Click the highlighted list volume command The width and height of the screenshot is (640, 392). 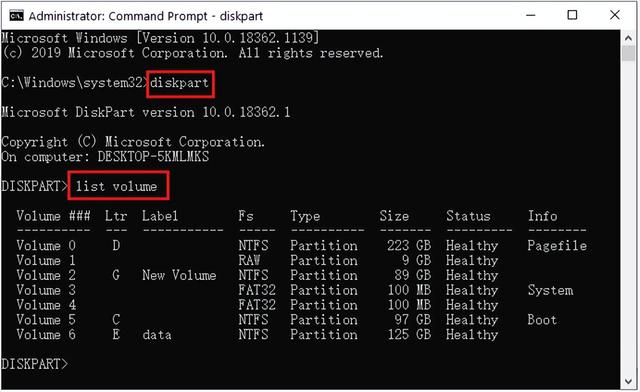click(x=116, y=187)
